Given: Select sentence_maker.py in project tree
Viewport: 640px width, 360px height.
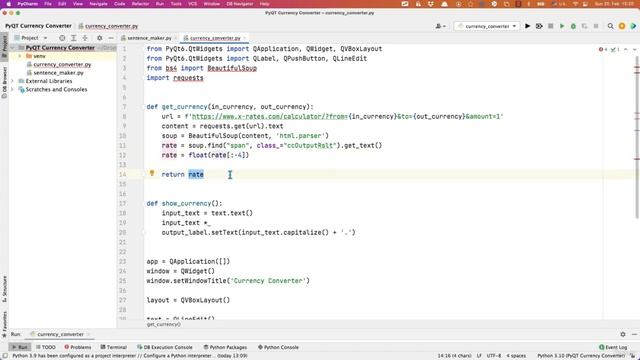Looking at the screenshot, I should 58,73.
